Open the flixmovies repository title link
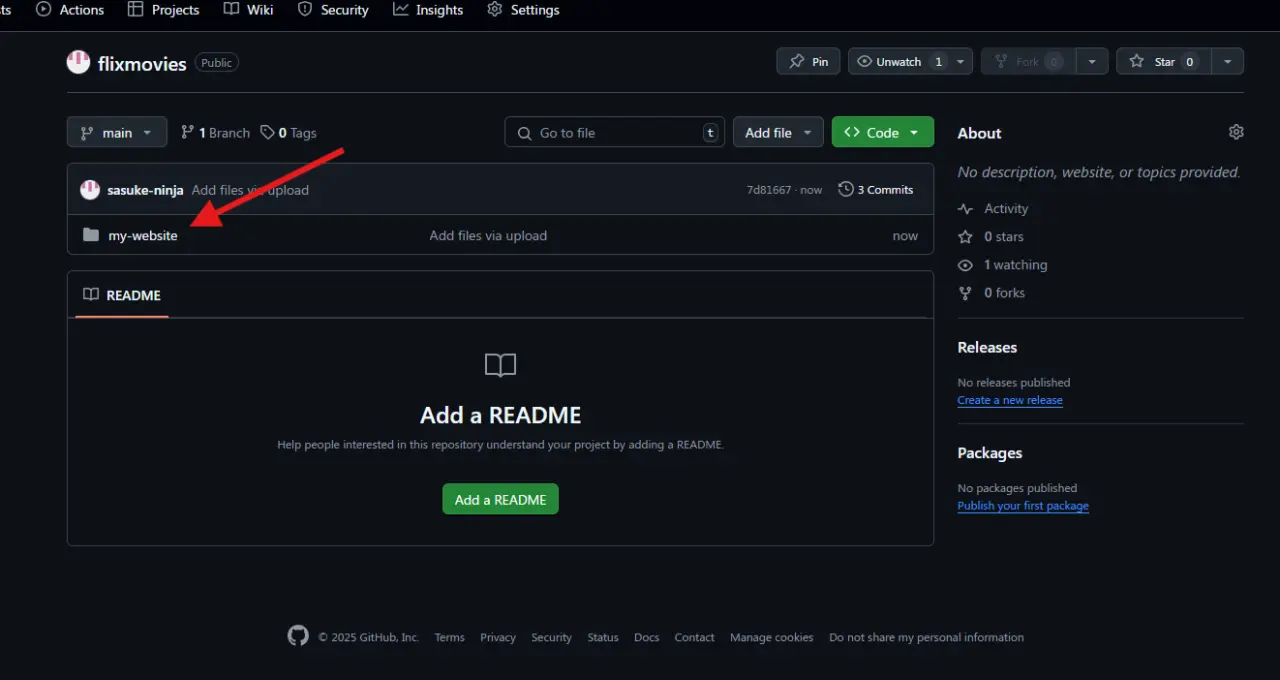The width and height of the screenshot is (1280, 680). (142, 63)
